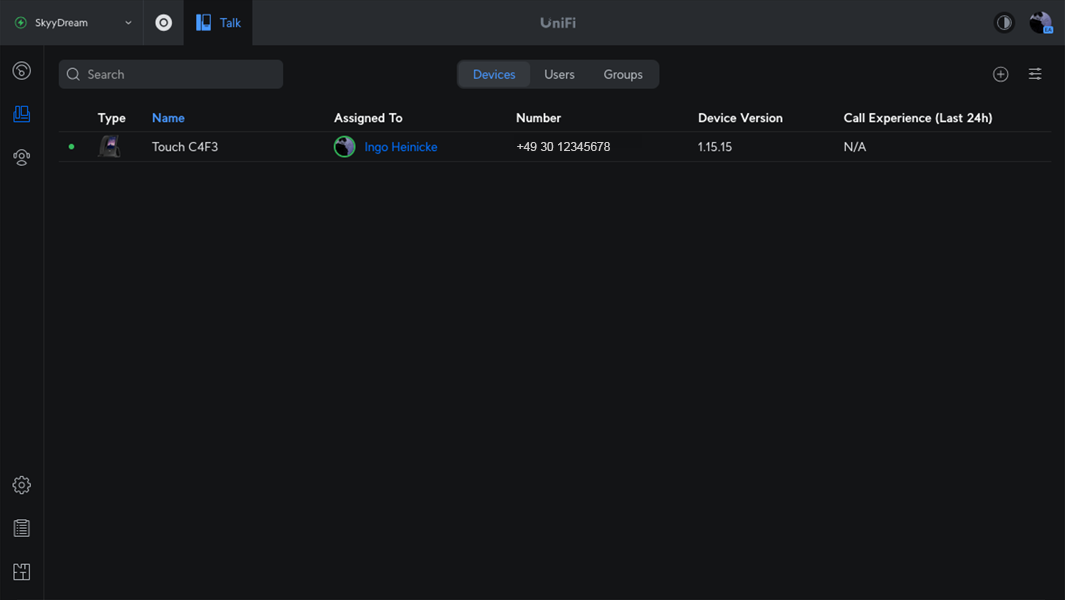1065x600 pixels.
Task: Select the Devices tab
Action: click(x=494, y=74)
